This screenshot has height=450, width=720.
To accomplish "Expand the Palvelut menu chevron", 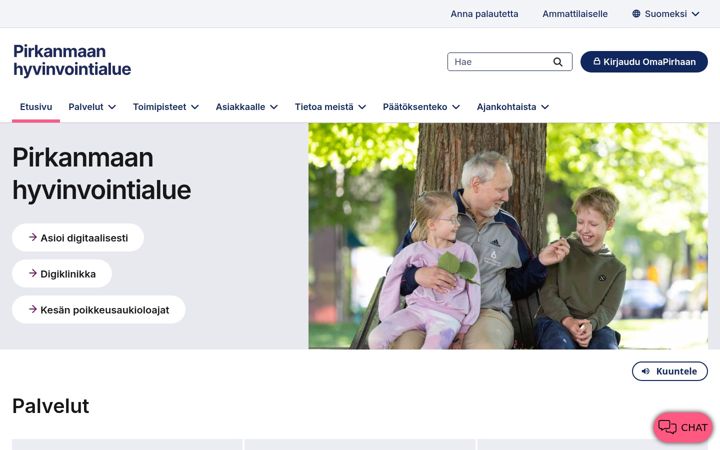I will [x=112, y=107].
